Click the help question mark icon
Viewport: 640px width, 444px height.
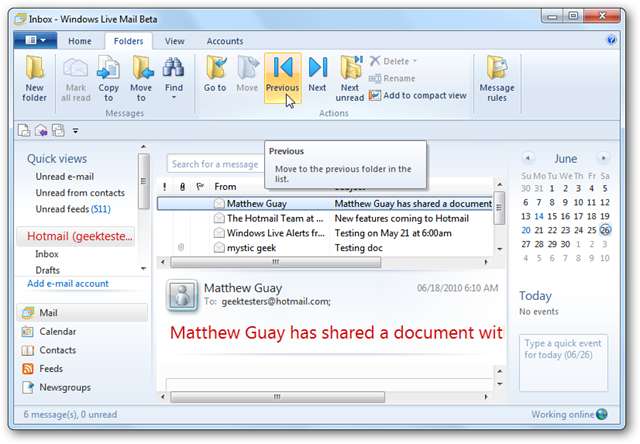[x=611, y=40]
